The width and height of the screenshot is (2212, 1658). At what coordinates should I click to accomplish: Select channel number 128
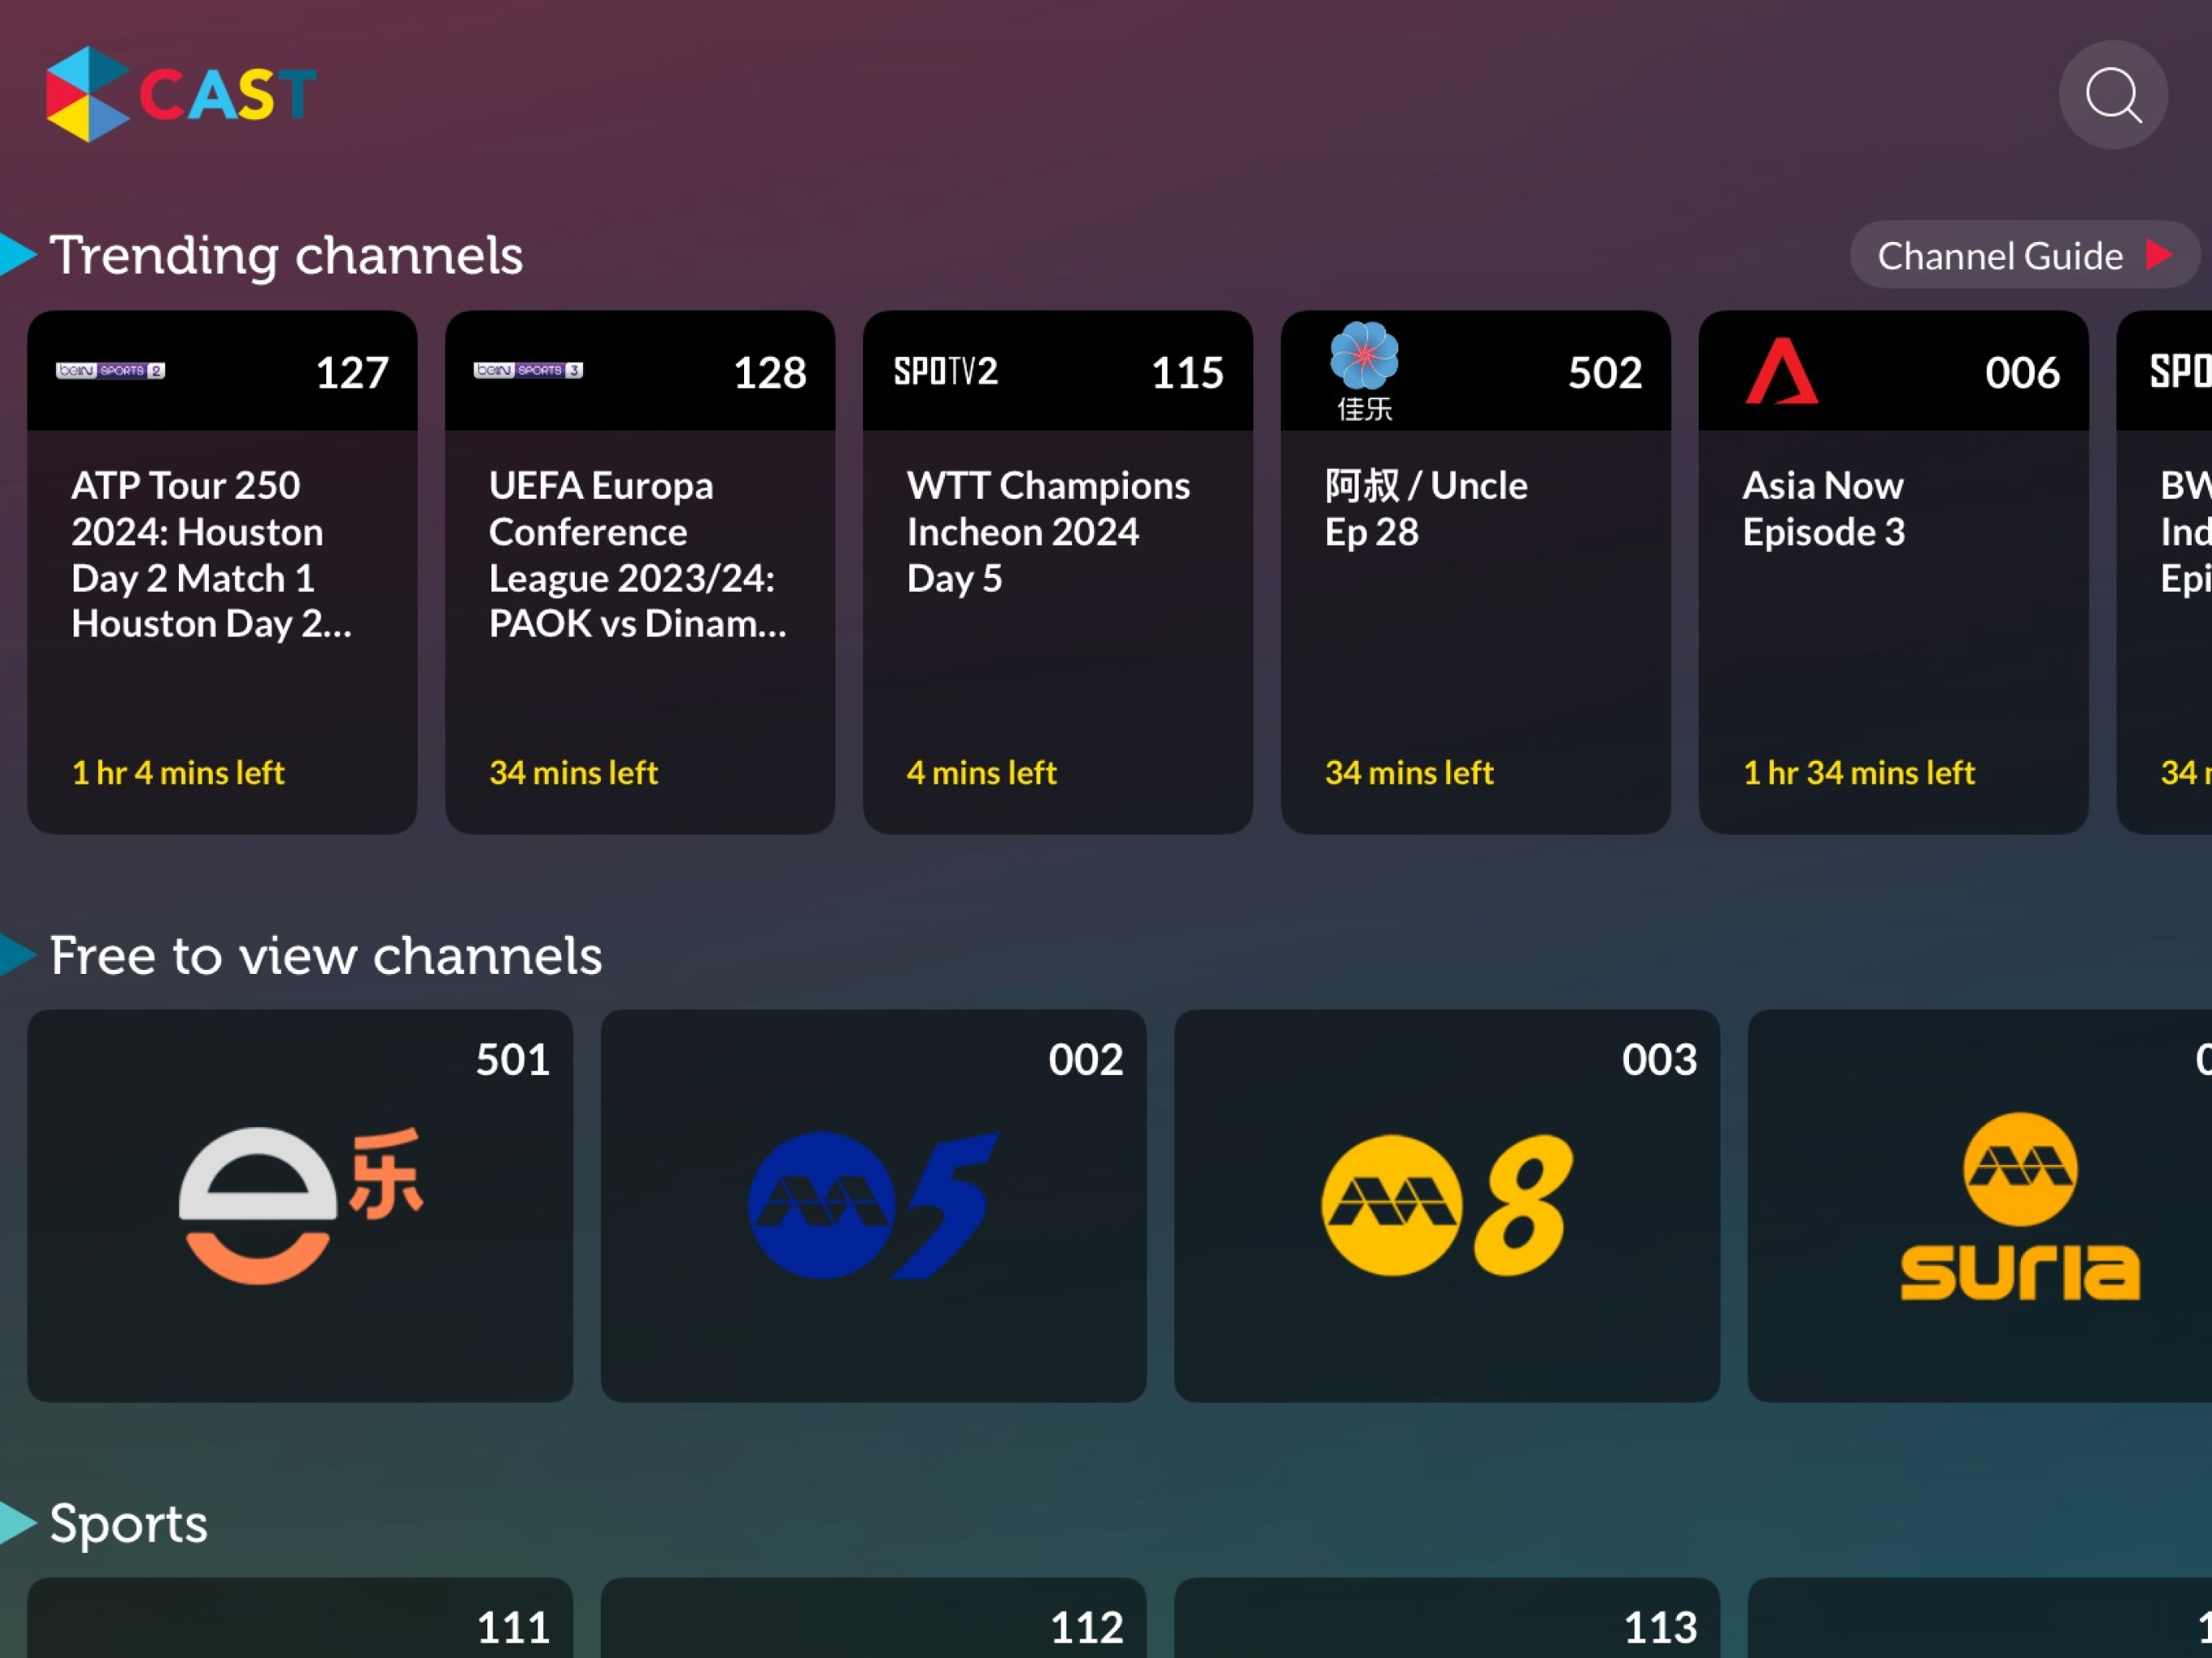coord(770,373)
